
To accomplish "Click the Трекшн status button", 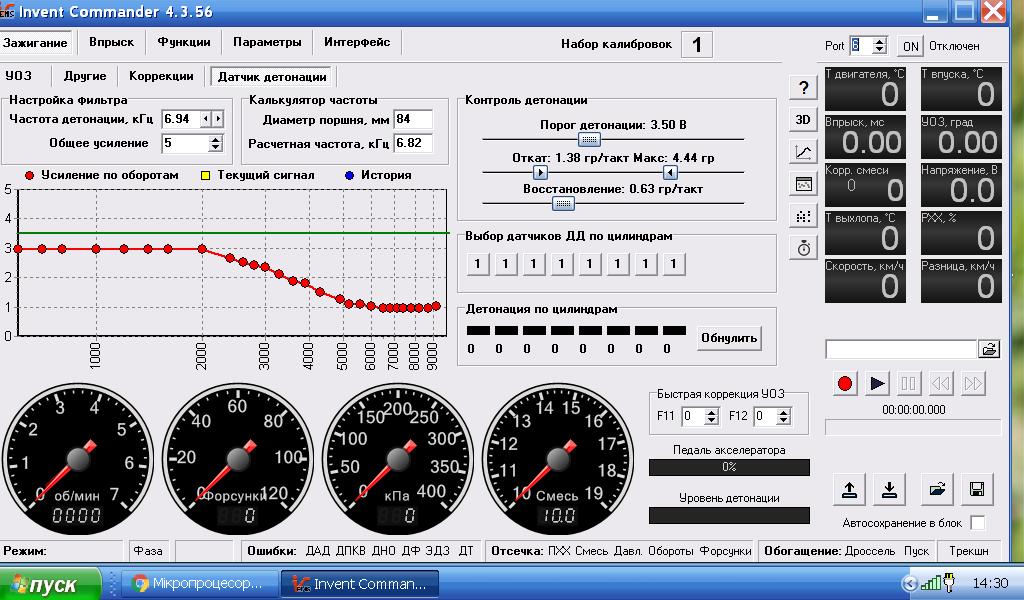I will coord(968,551).
